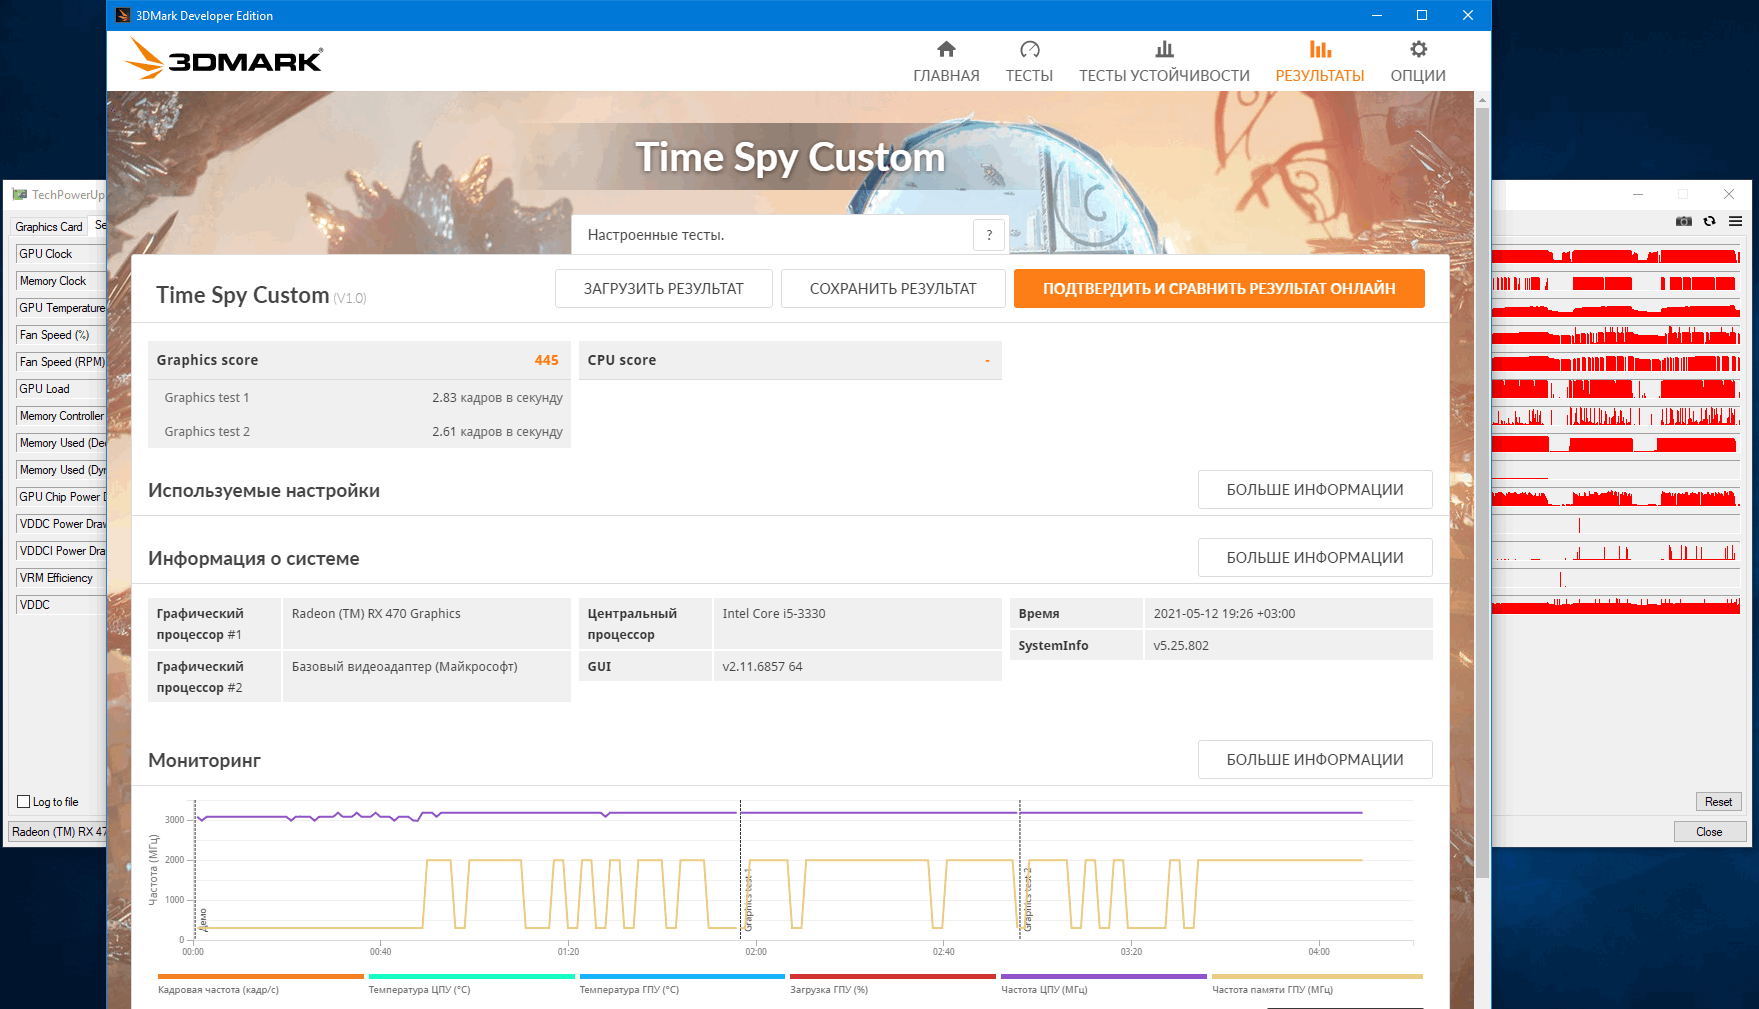Maximize the 3DMark Developer Edition window
This screenshot has width=1759, height=1009.
[x=1422, y=15]
